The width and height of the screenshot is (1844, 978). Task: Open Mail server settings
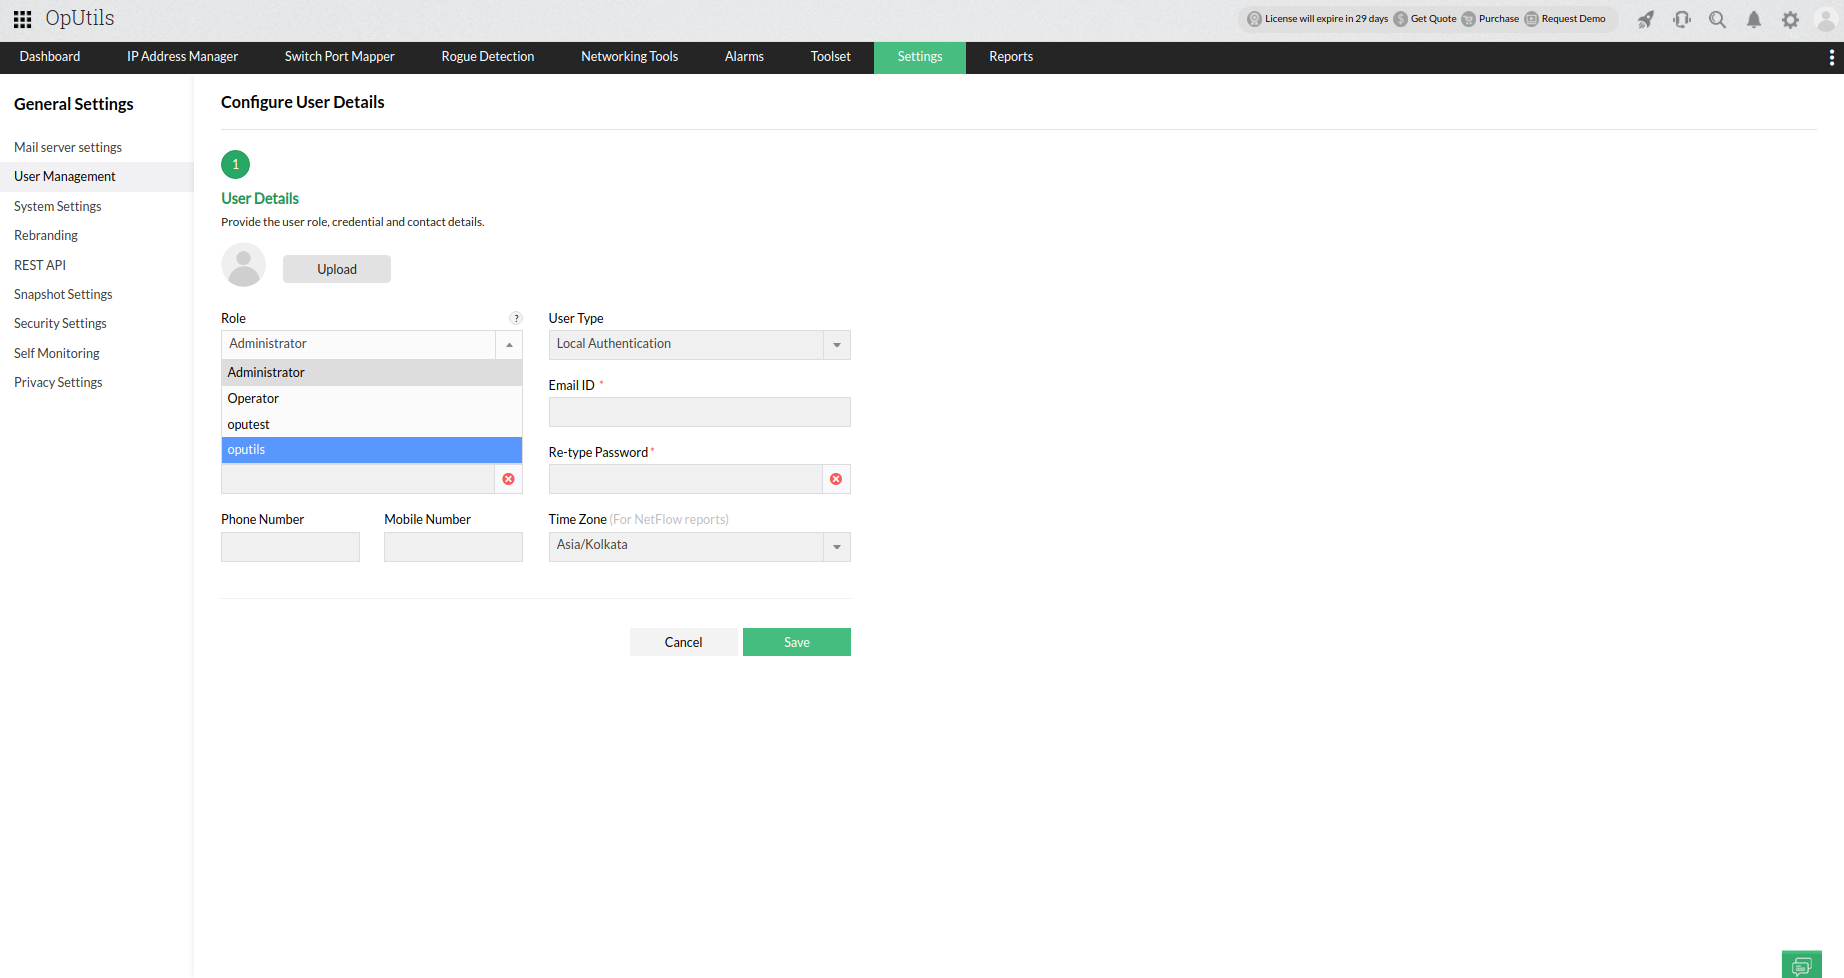click(68, 147)
